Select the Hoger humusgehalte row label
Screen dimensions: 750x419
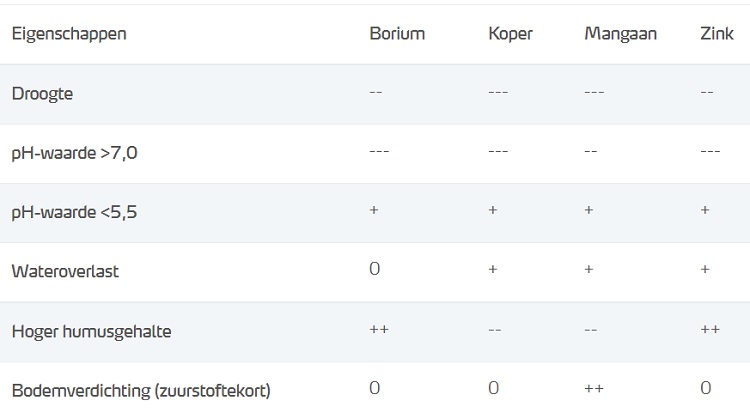point(91,332)
